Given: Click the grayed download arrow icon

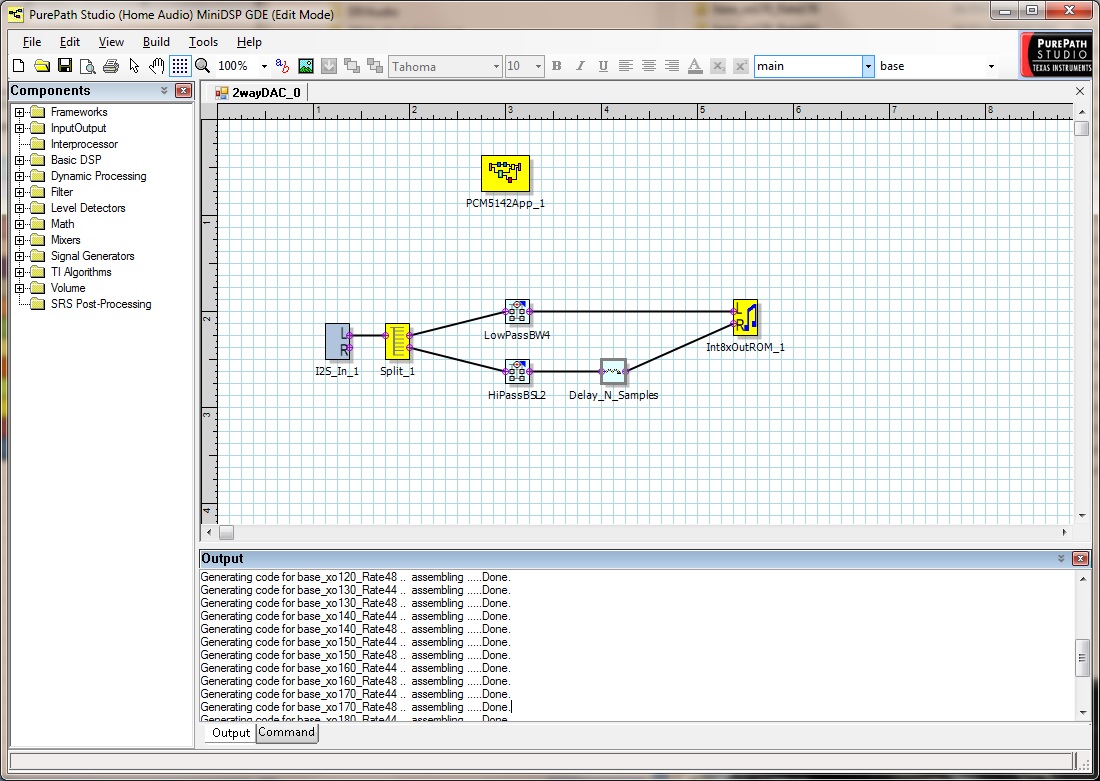Looking at the screenshot, I should (x=328, y=66).
